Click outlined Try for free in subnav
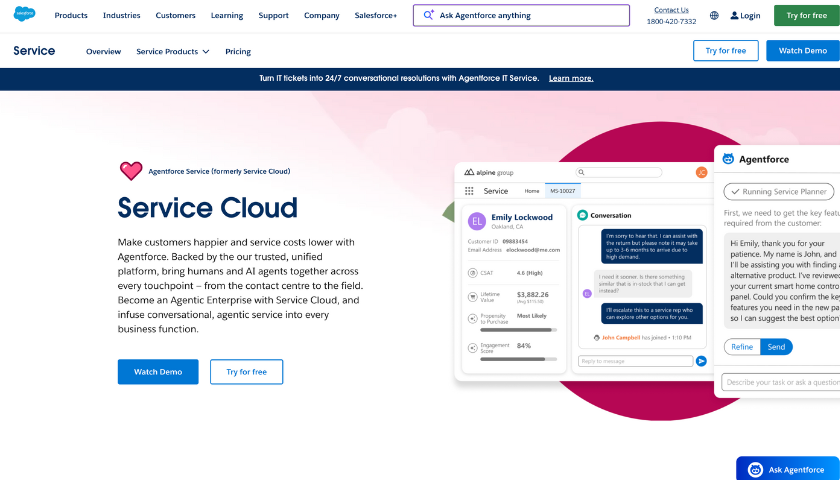The image size is (840, 480). tap(725, 50)
